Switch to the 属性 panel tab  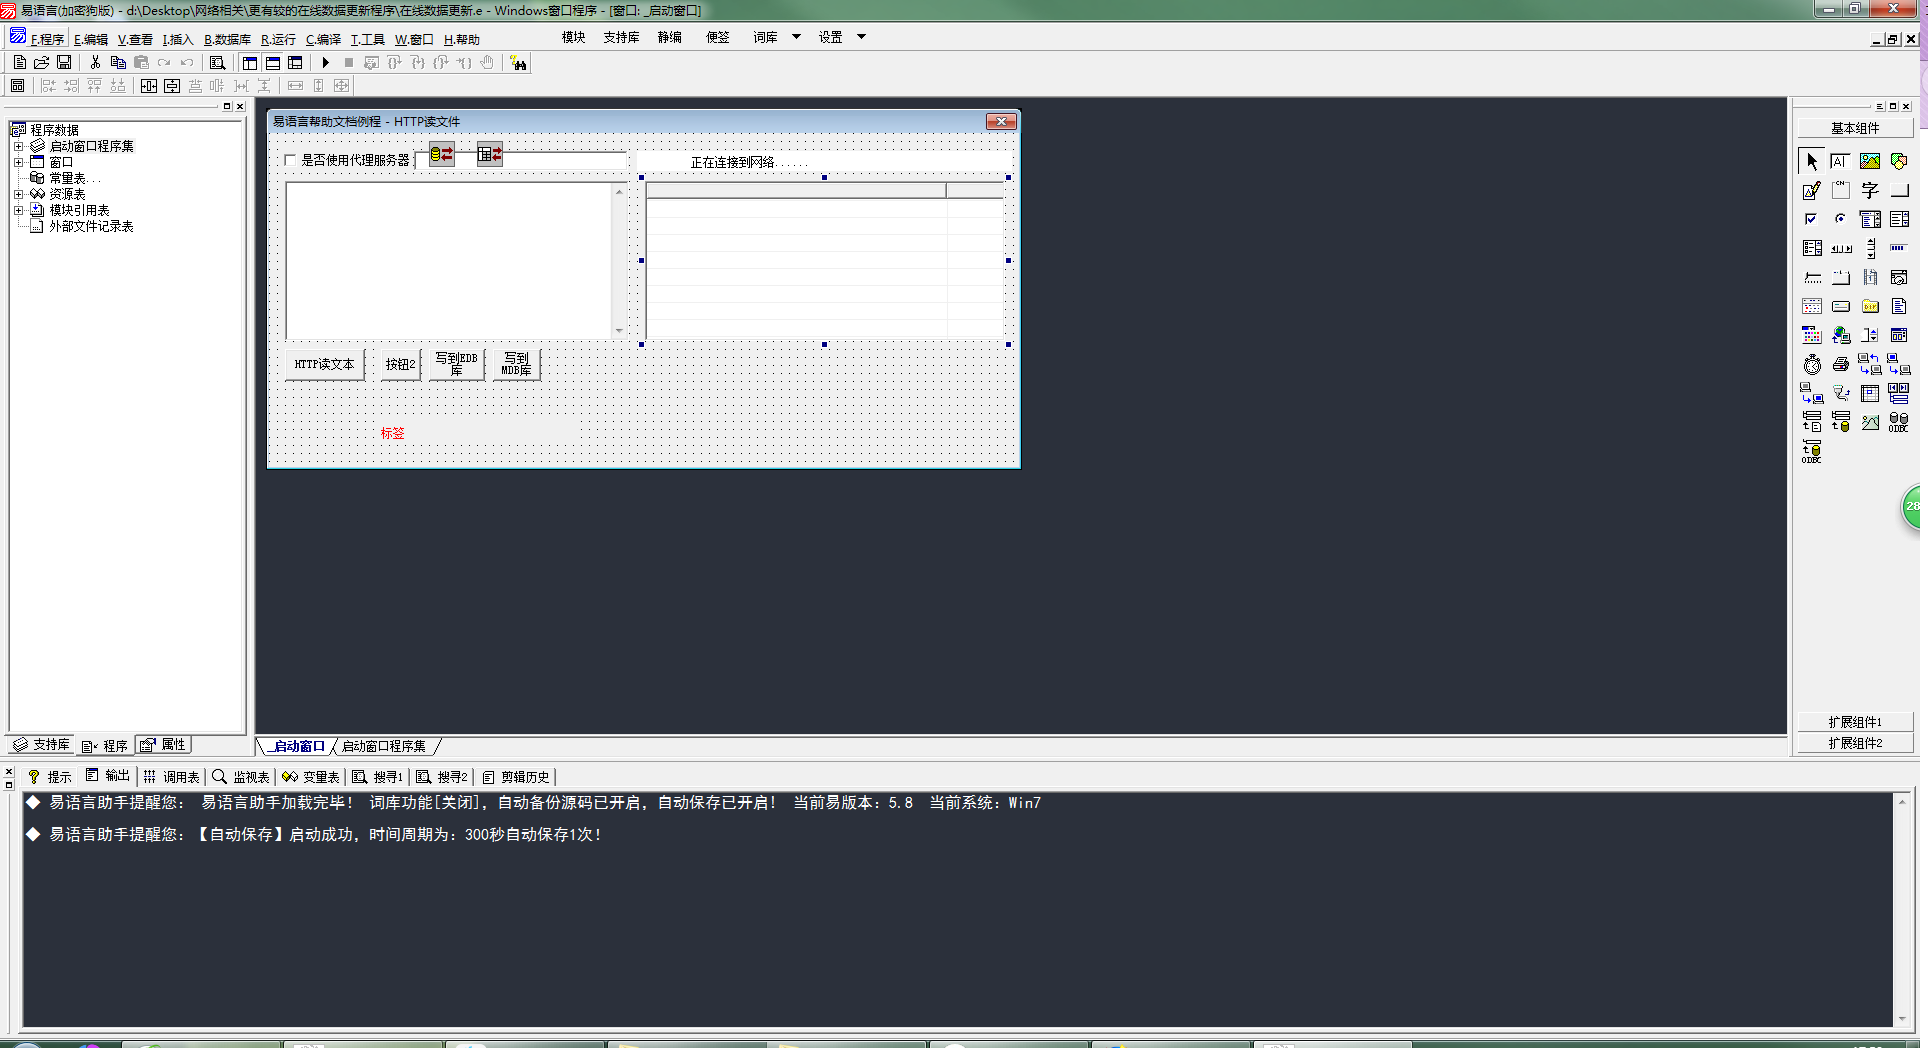163,745
